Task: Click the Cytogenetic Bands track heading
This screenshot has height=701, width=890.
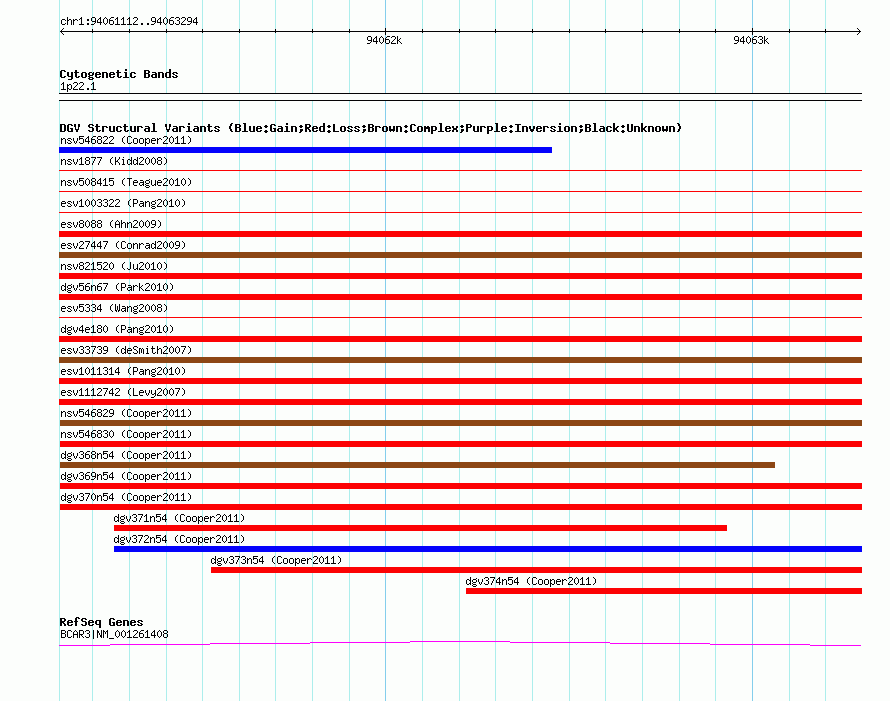Action: (119, 74)
